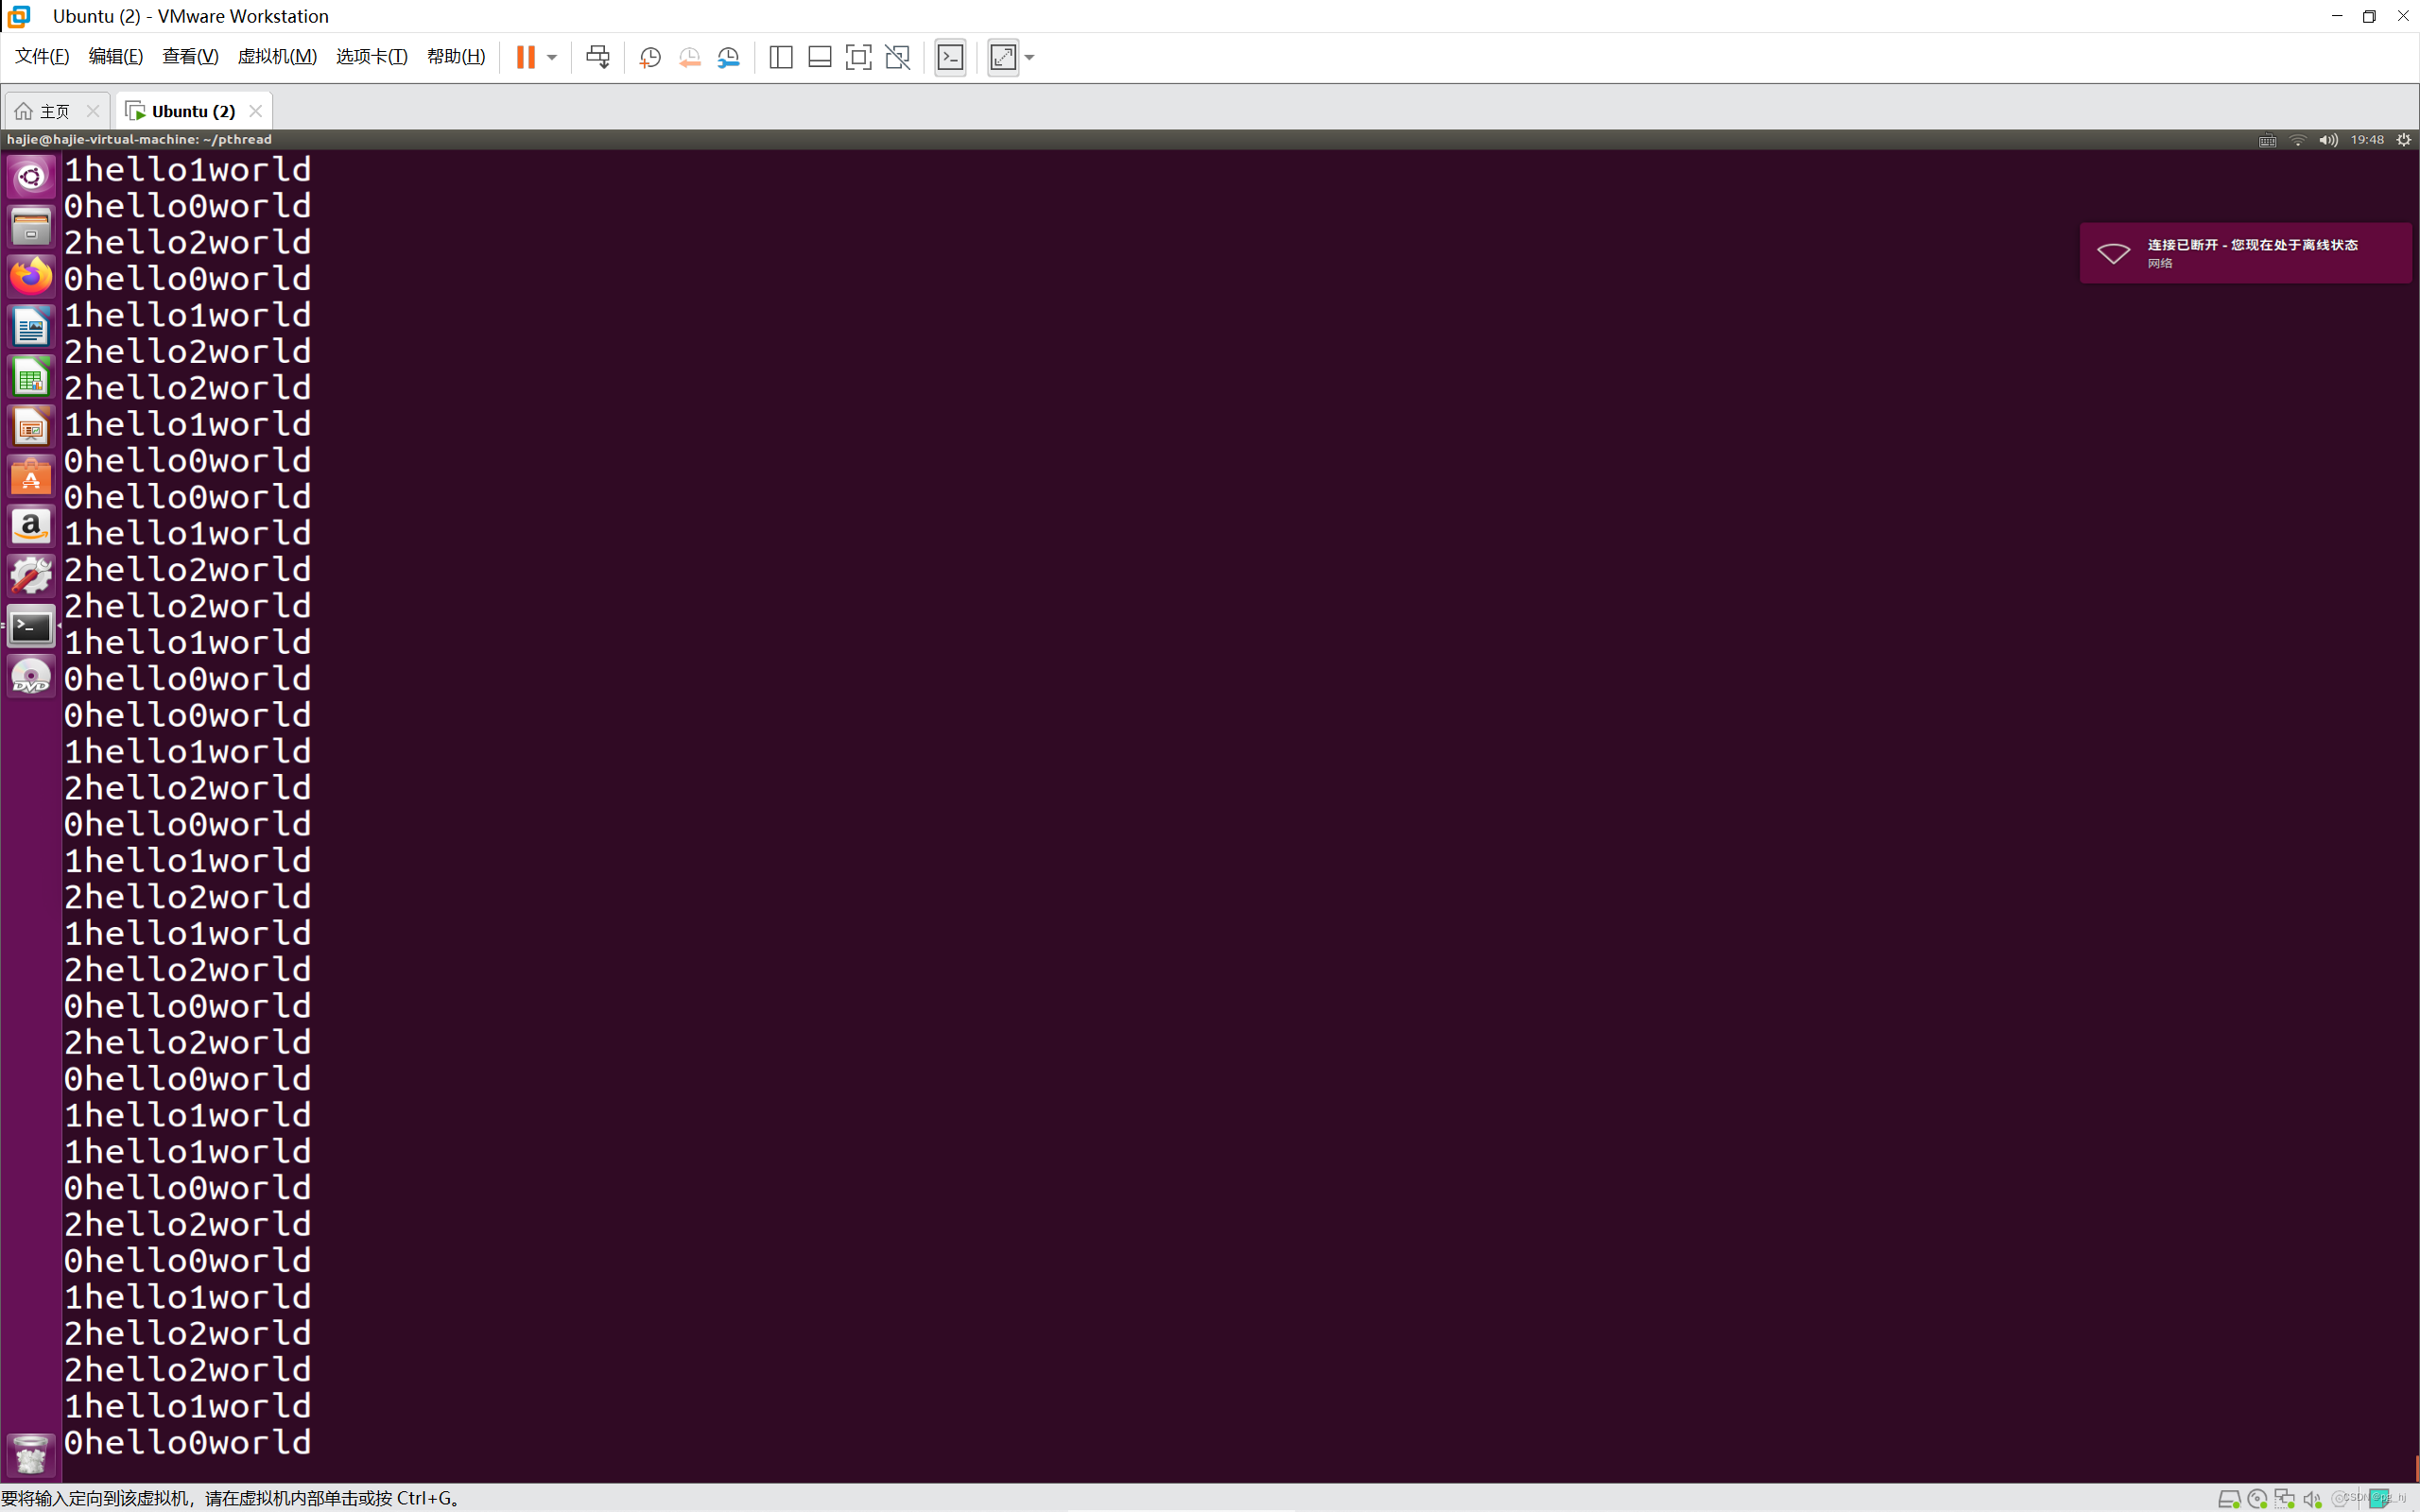Click the Amazon launcher icon
The height and width of the screenshot is (1512, 2420).
pyautogui.click(x=30, y=525)
